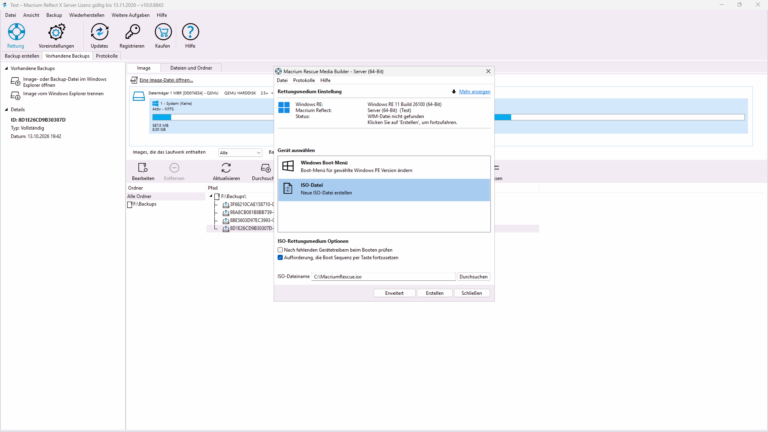Image resolution: width=768 pixels, height=432 pixels.
Task: Click partition usage bar of 1 - System
Action: coord(213,118)
